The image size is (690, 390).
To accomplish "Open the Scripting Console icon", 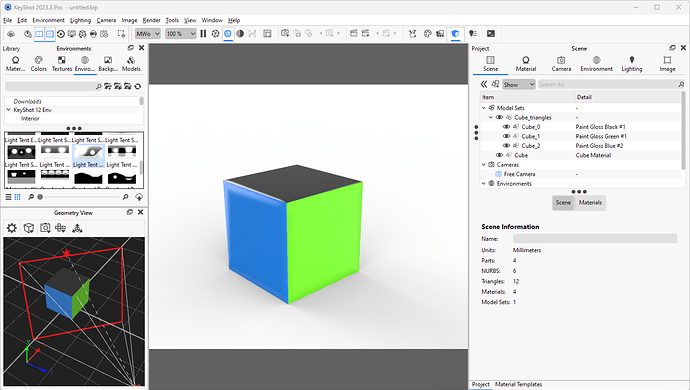I will pyautogui.click(x=491, y=33).
